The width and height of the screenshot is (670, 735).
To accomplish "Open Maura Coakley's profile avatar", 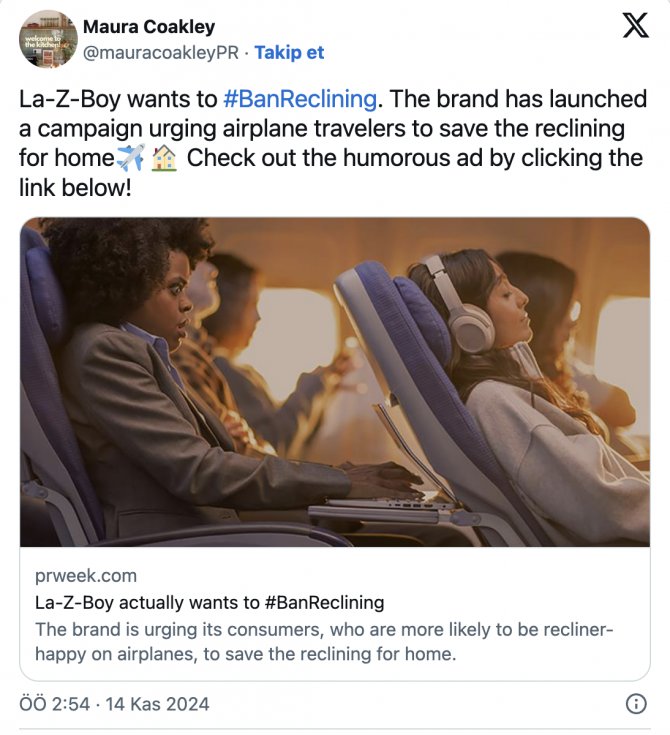I will (47, 39).
